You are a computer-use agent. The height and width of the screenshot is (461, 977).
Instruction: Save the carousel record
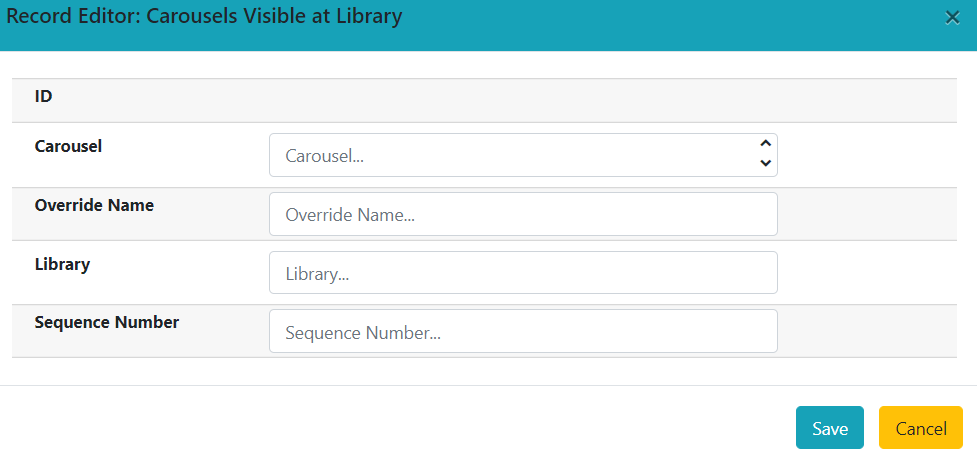pyautogui.click(x=829, y=428)
